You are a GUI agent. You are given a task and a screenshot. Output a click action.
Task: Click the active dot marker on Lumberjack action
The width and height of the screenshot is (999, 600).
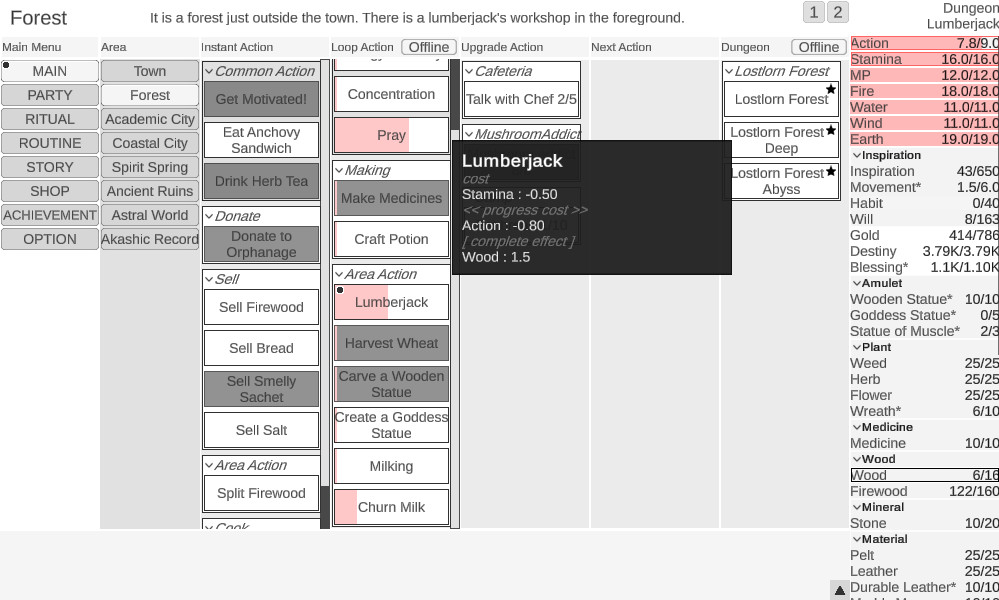pyautogui.click(x=340, y=289)
